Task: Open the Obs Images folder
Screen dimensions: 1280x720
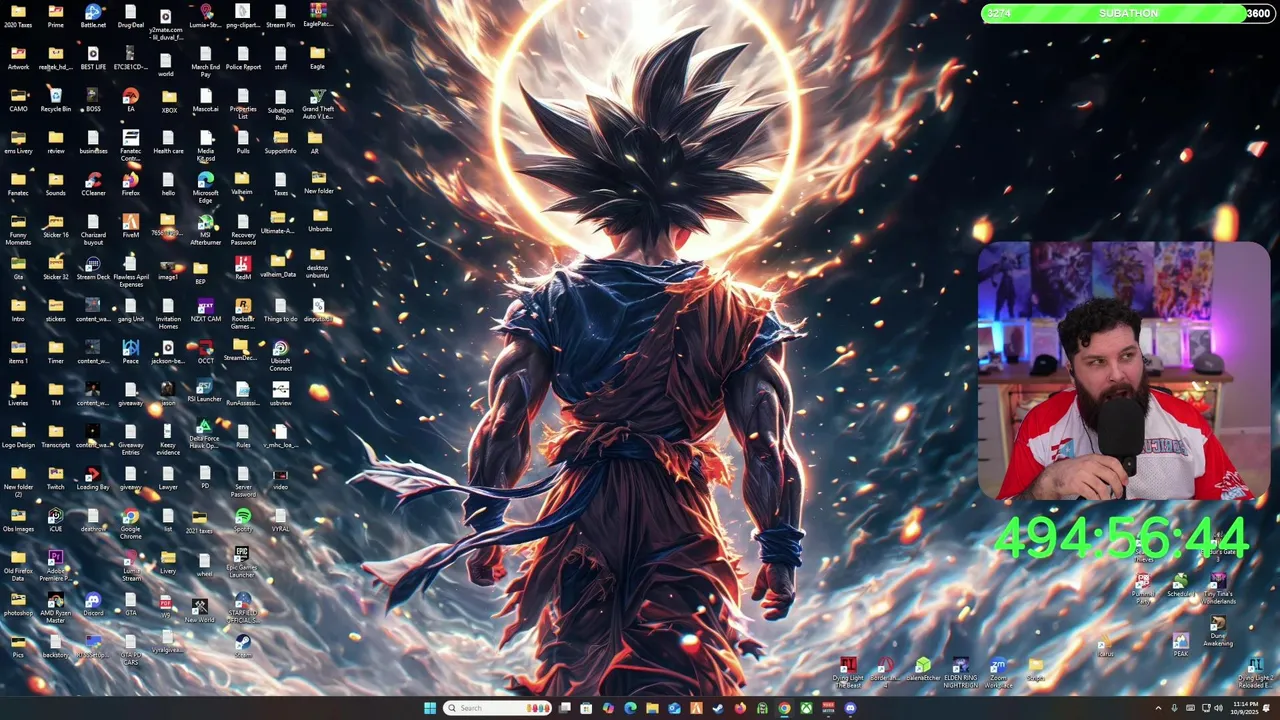Action: 18,520
